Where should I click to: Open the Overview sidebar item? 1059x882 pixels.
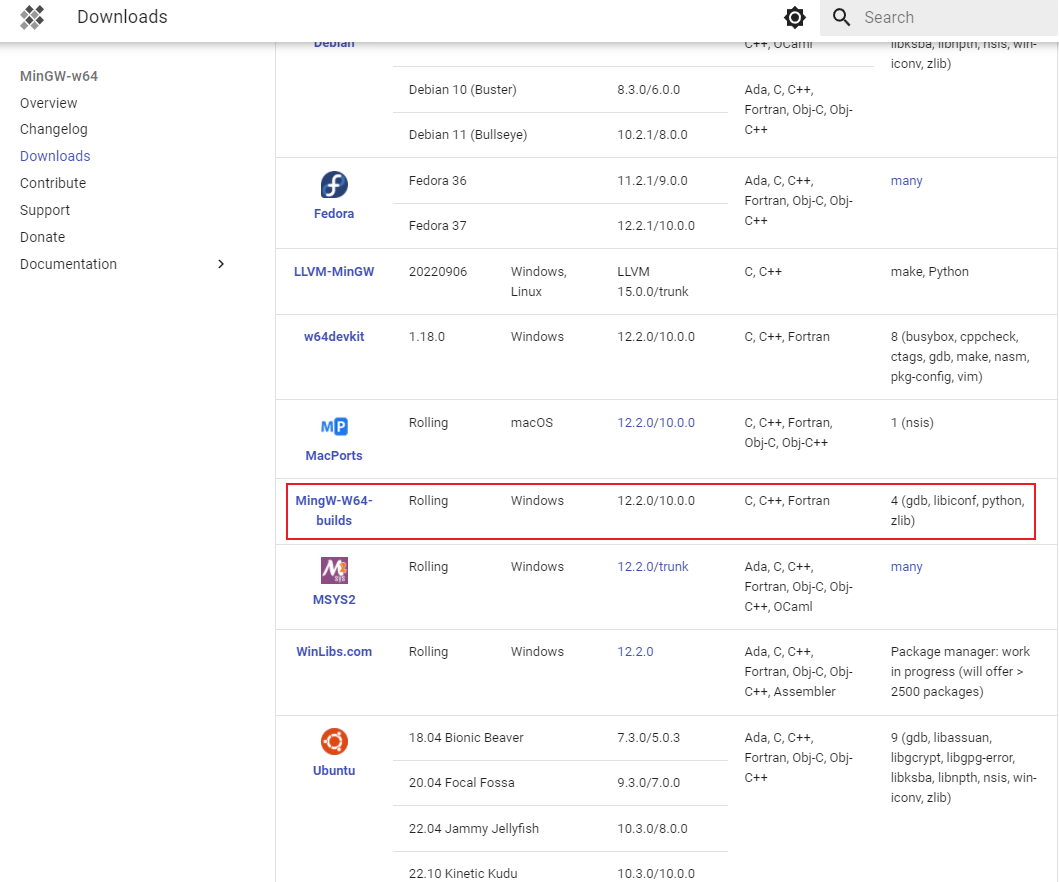(x=49, y=103)
